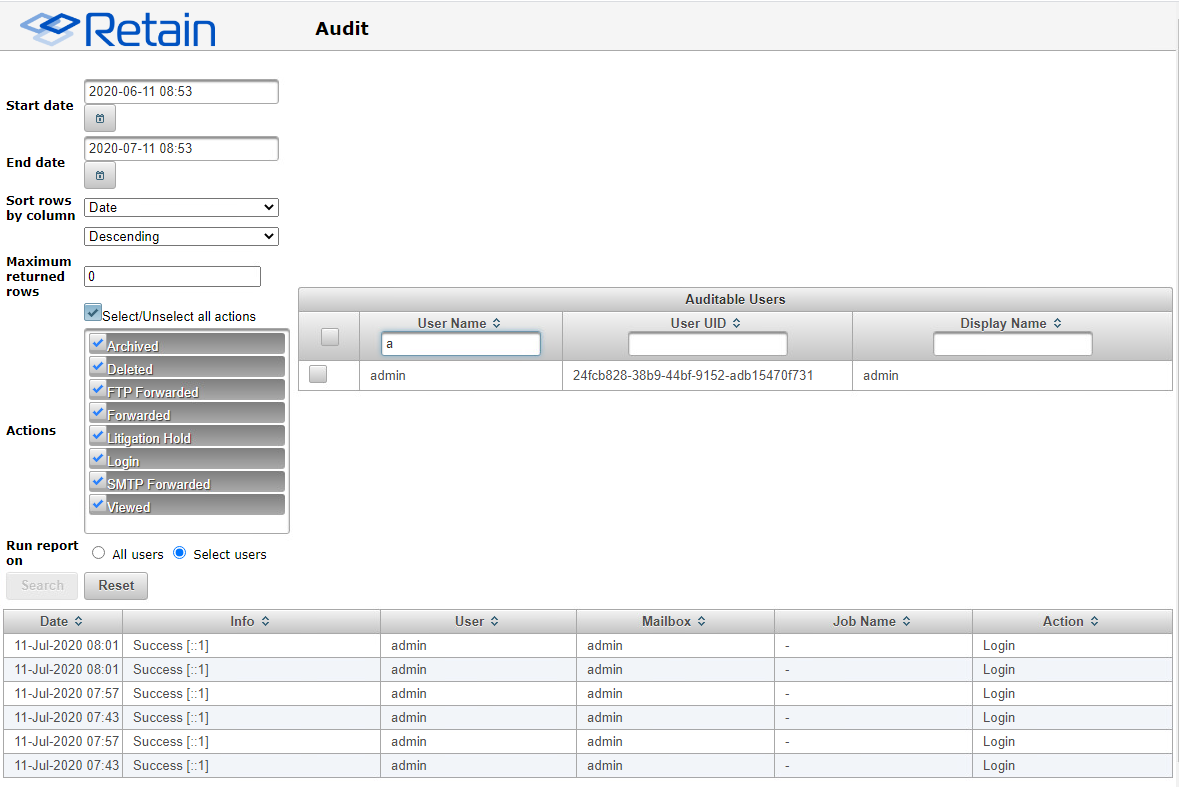Select the All users radio button
The width and height of the screenshot is (1179, 787).
[99, 553]
